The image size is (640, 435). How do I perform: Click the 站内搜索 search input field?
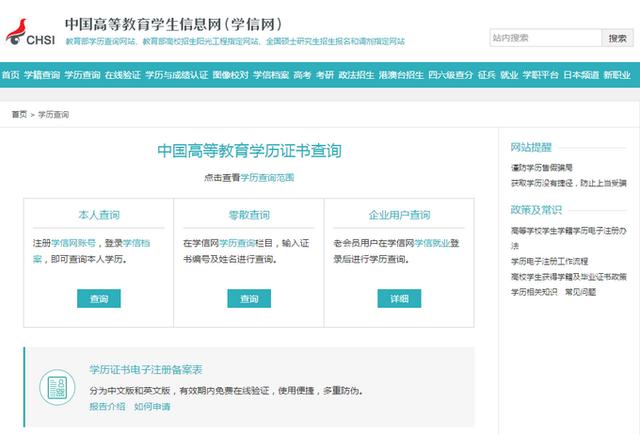tap(544, 38)
